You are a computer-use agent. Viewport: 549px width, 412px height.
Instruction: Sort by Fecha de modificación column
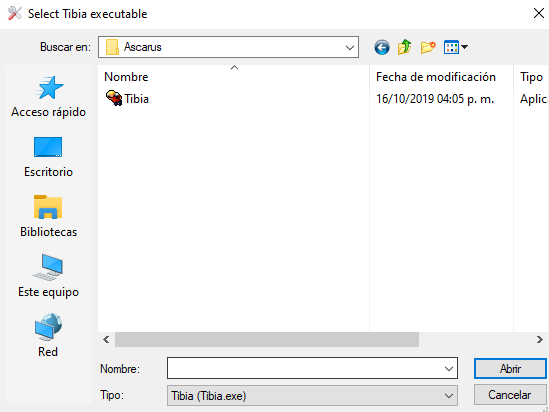click(436, 77)
